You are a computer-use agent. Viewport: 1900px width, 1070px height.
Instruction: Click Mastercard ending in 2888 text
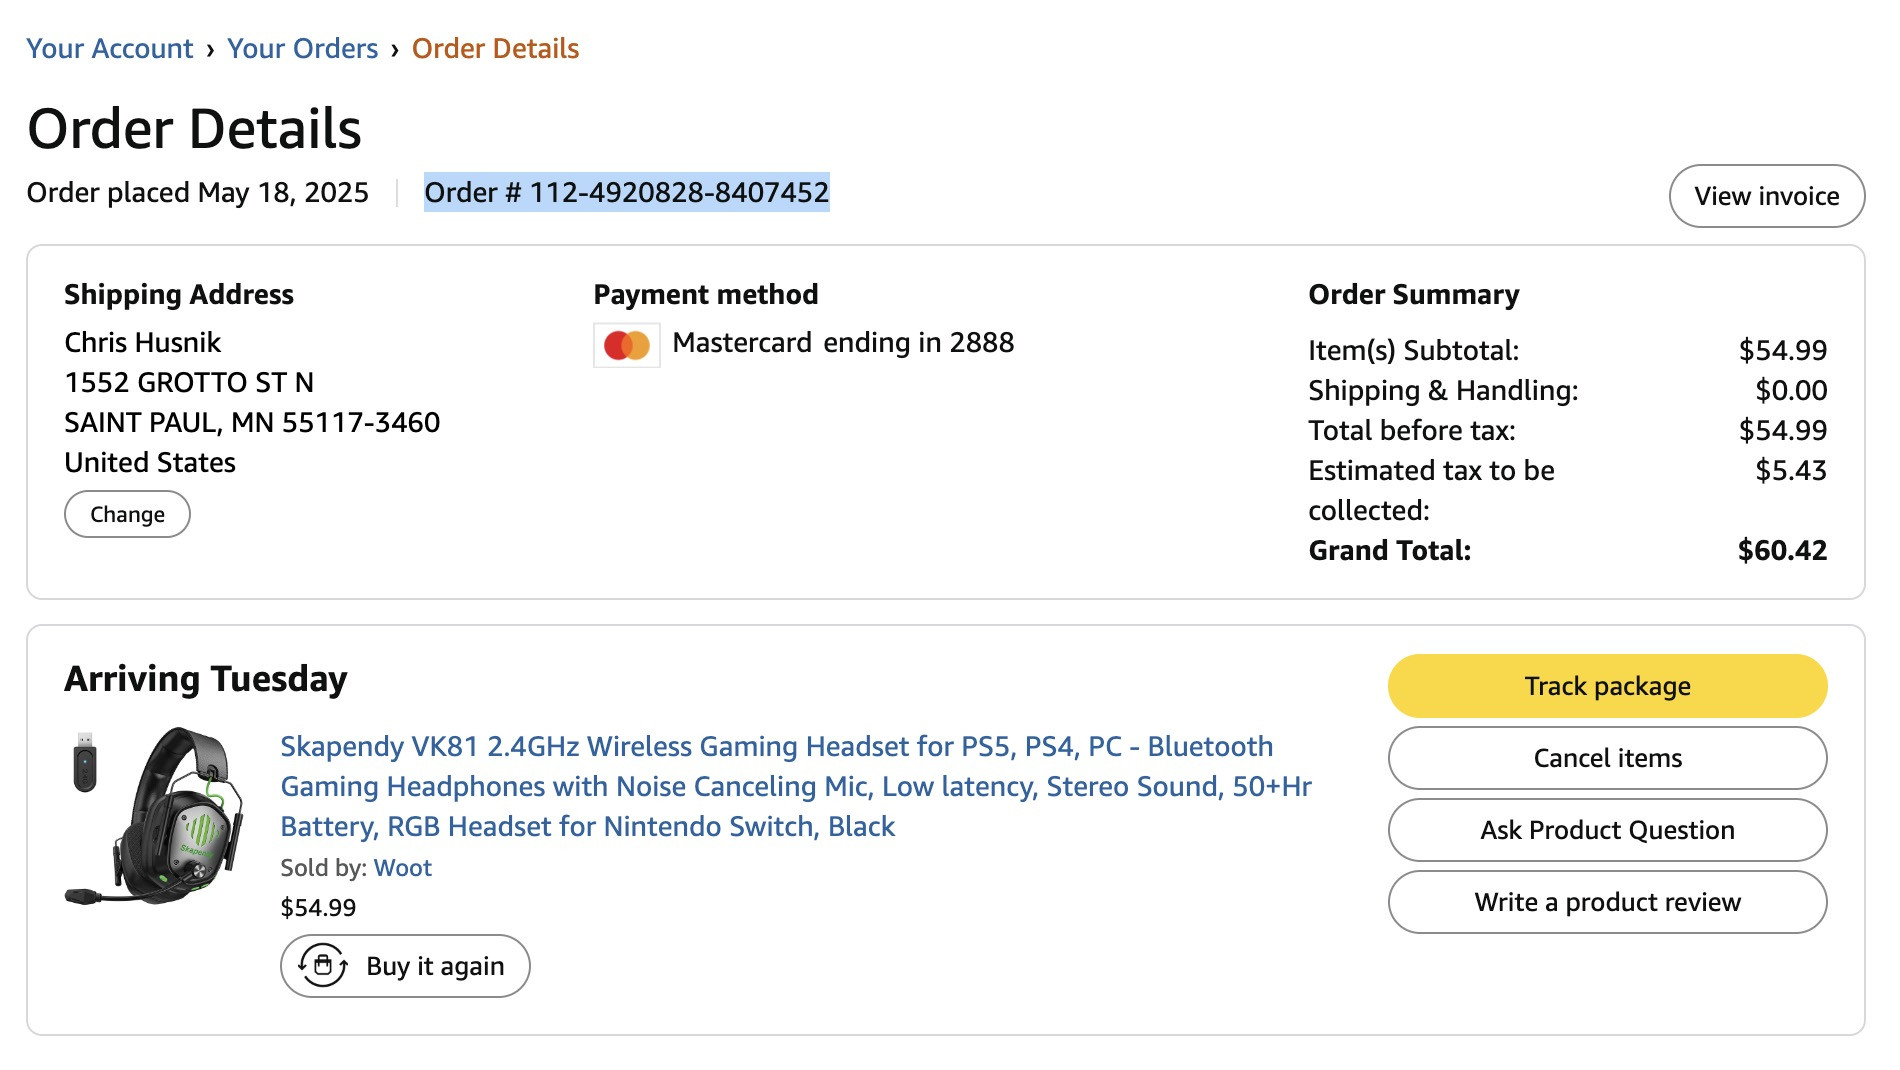pos(843,342)
